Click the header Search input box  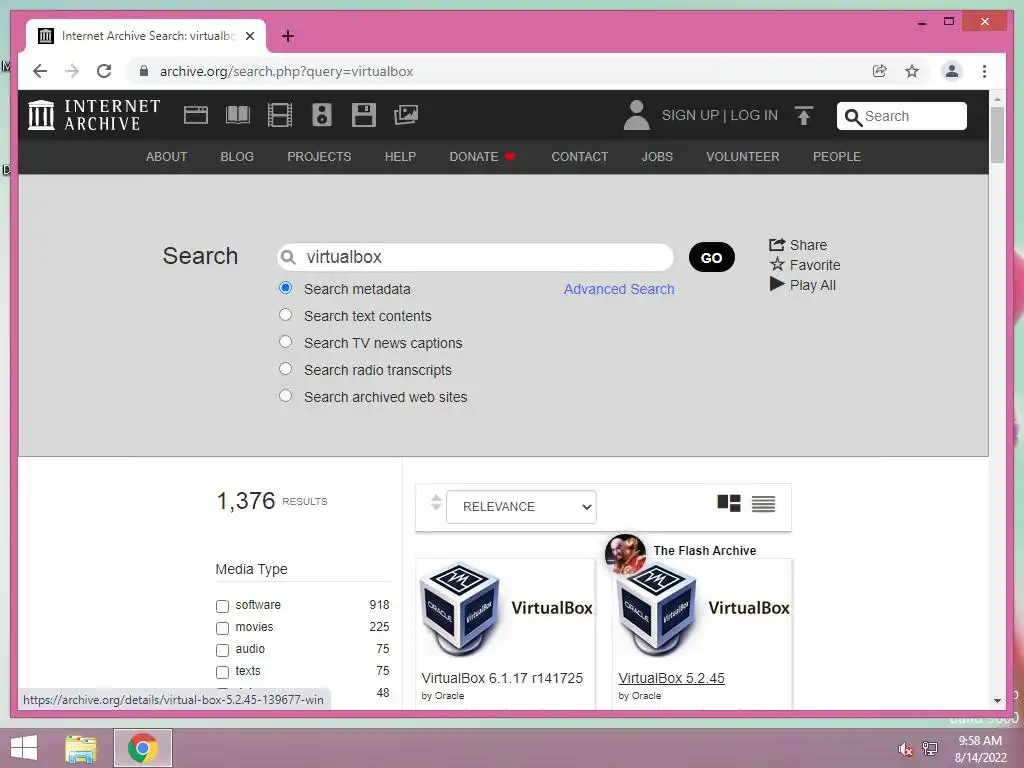[902, 116]
